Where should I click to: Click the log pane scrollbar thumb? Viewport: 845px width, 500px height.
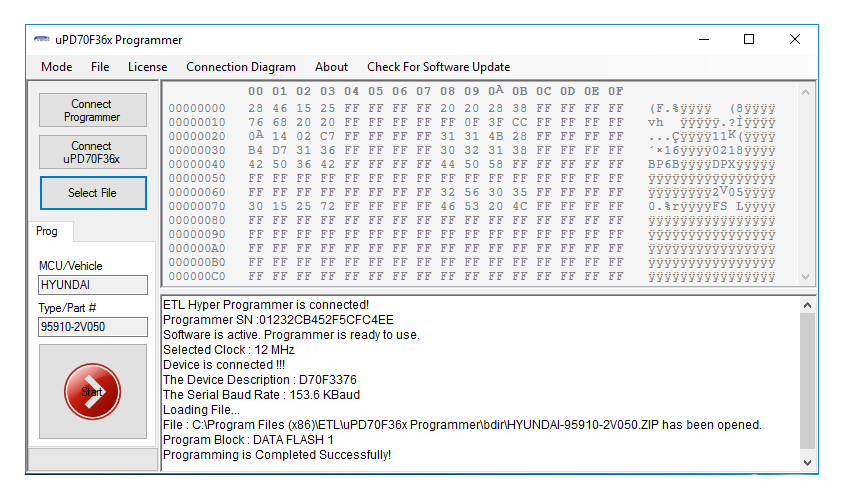click(807, 380)
